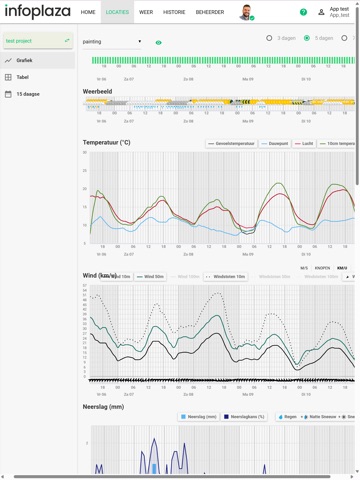Open the HISTORIE page
Screen dimensions: 360x480
[174, 12]
